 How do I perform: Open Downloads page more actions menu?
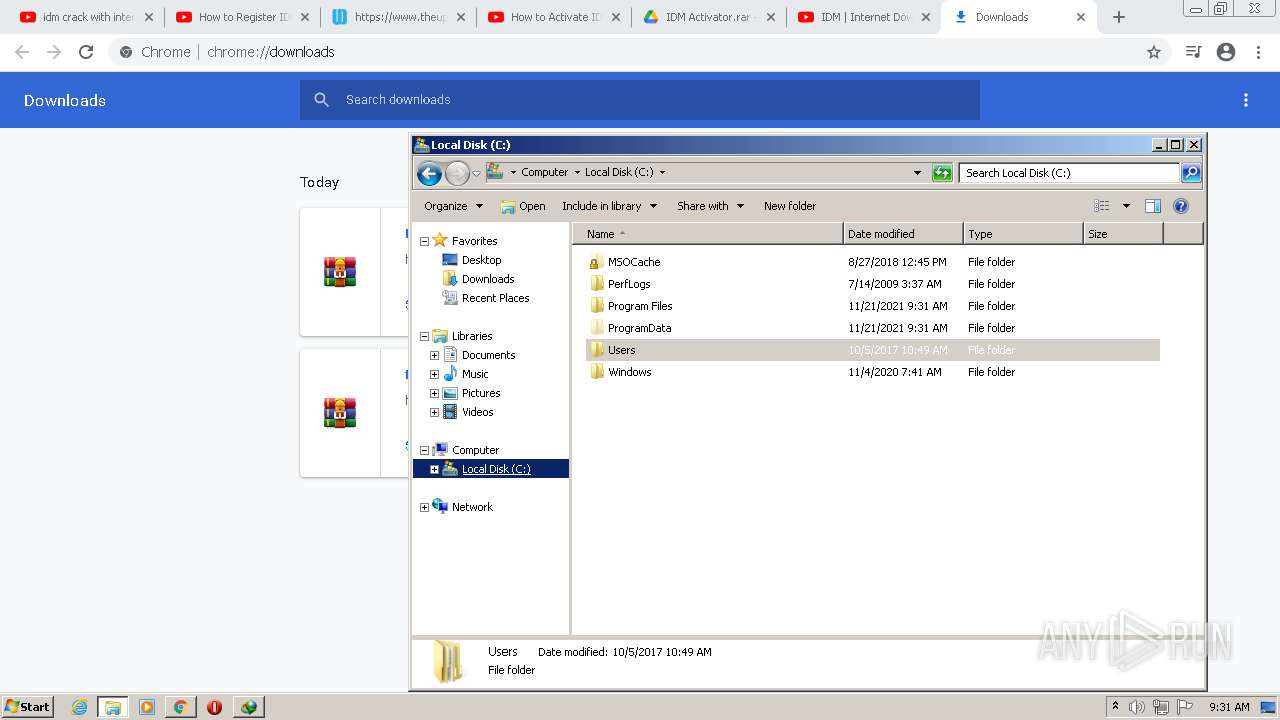[1246, 100]
